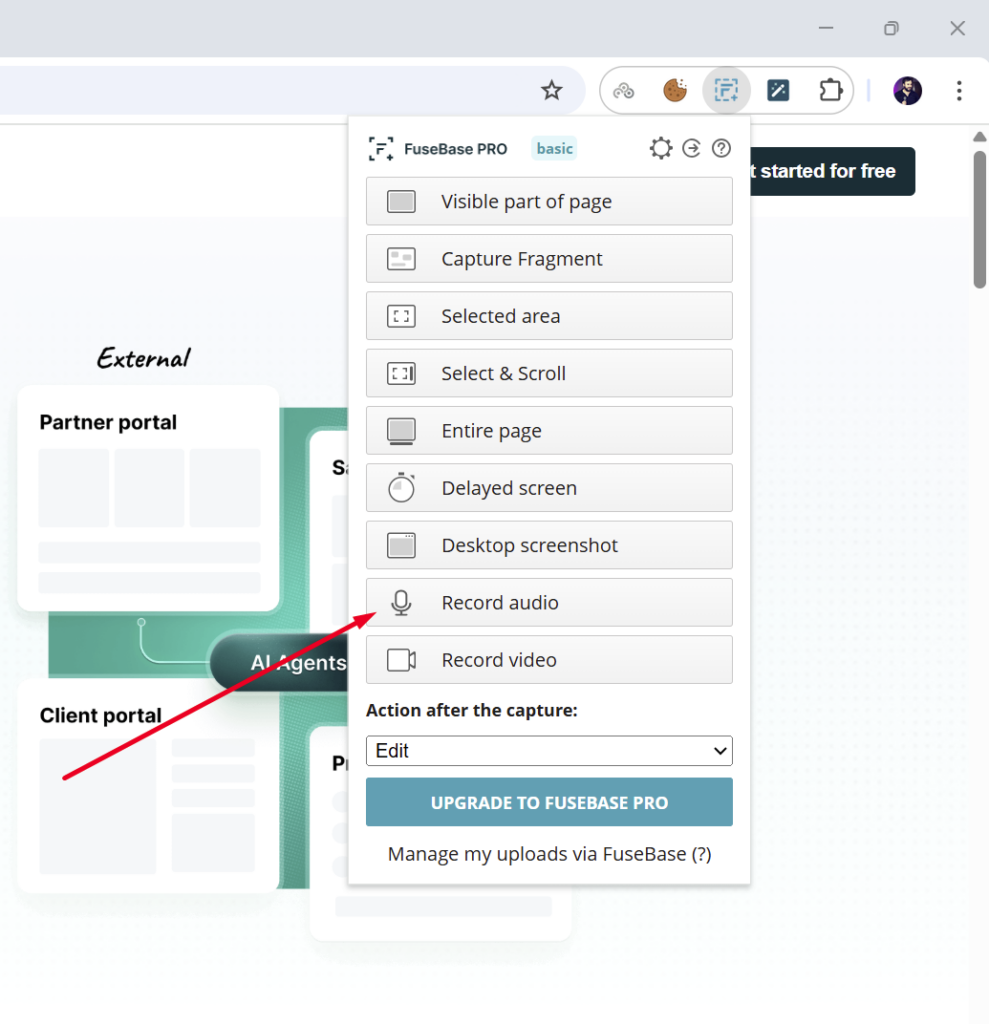Open the Action after capture dropdown
989x1024 pixels.
[x=549, y=750]
